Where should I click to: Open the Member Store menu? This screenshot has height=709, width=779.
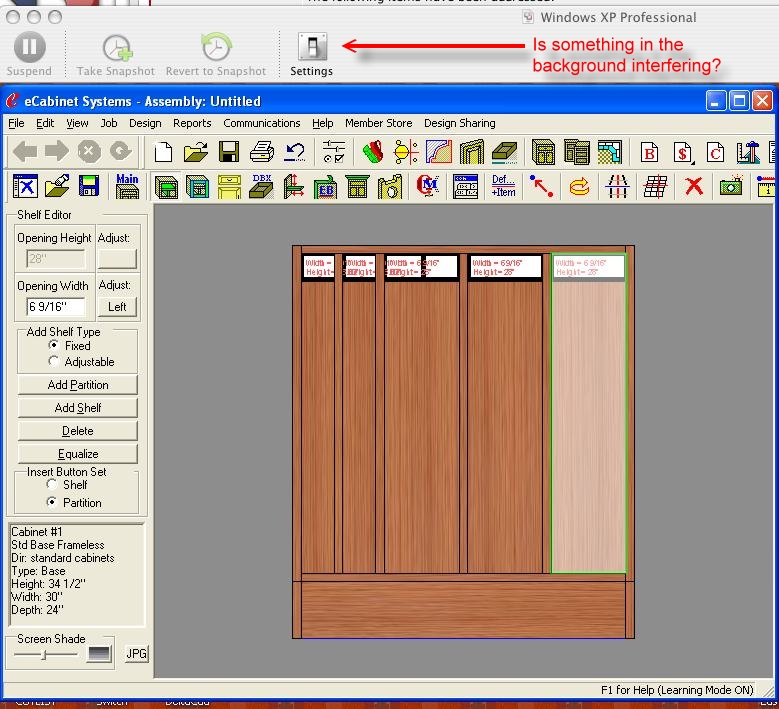coord(379,123)
